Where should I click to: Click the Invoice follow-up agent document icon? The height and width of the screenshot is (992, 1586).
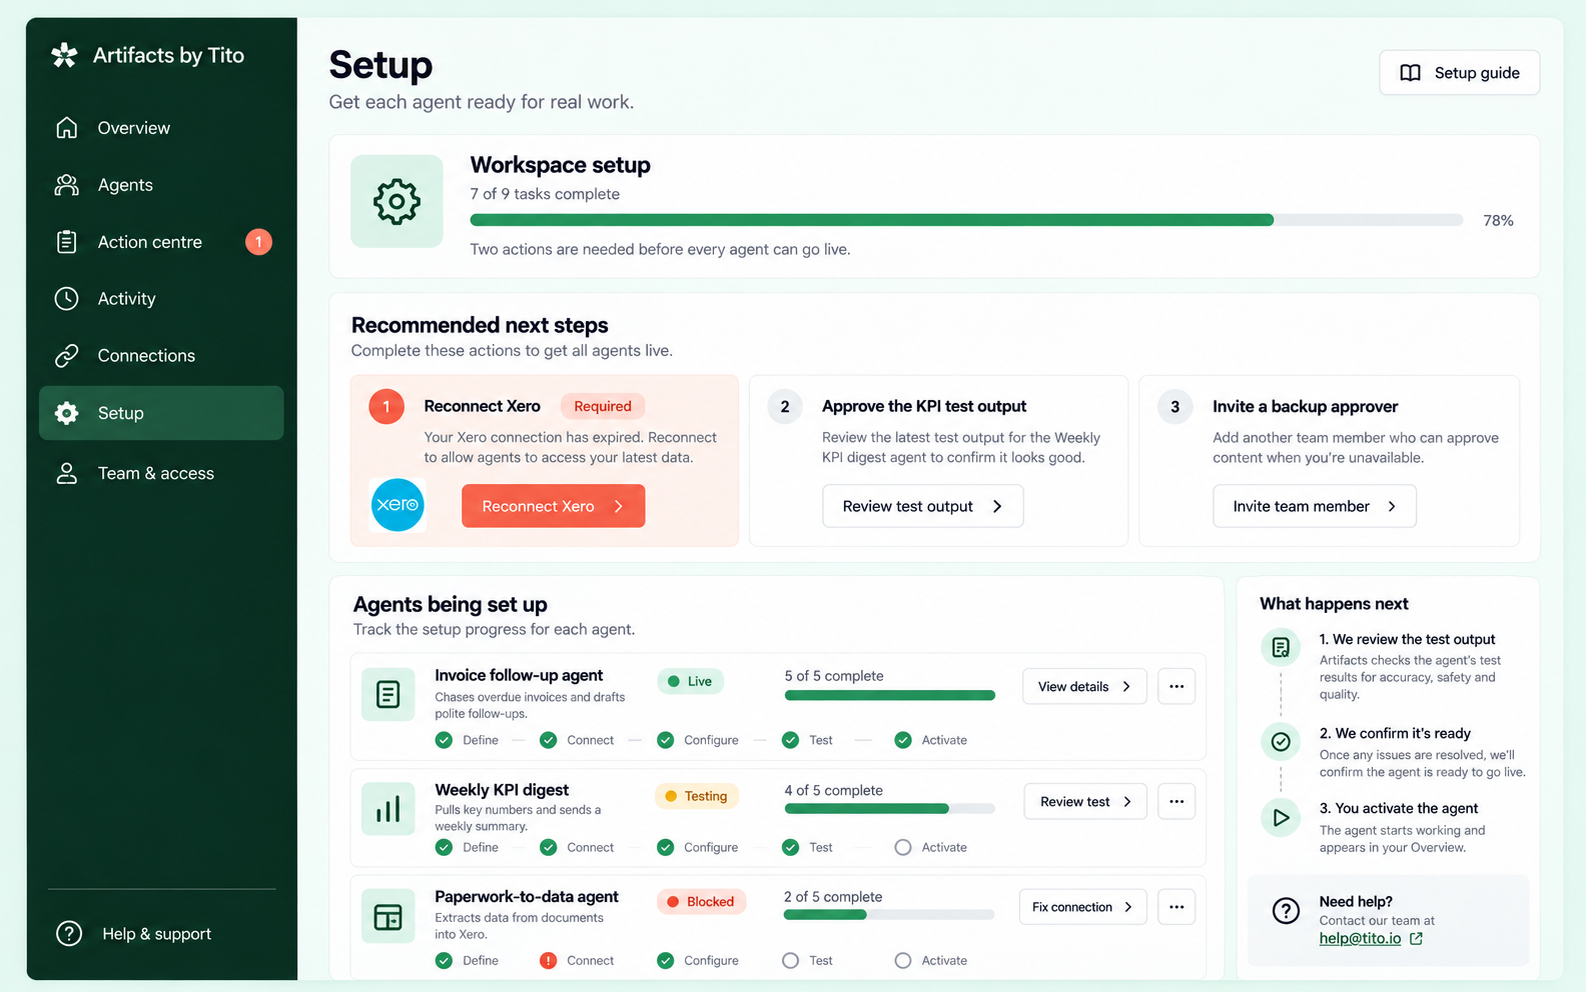coord(388,694)
